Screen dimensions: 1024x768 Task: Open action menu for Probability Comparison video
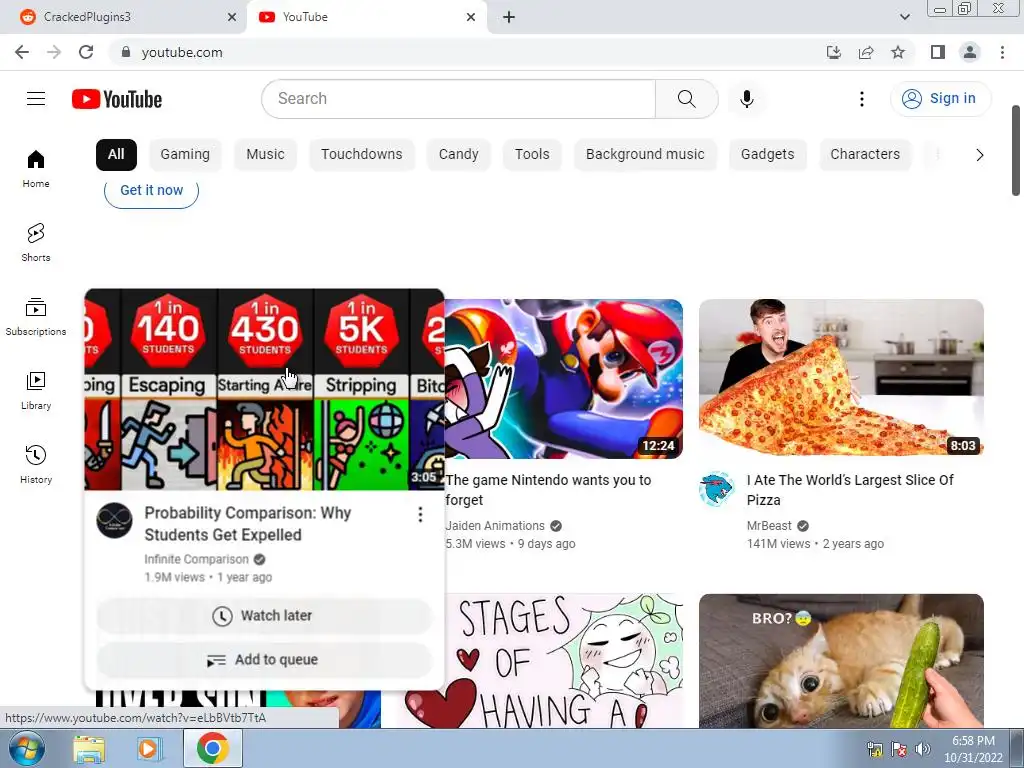[420, 515]
